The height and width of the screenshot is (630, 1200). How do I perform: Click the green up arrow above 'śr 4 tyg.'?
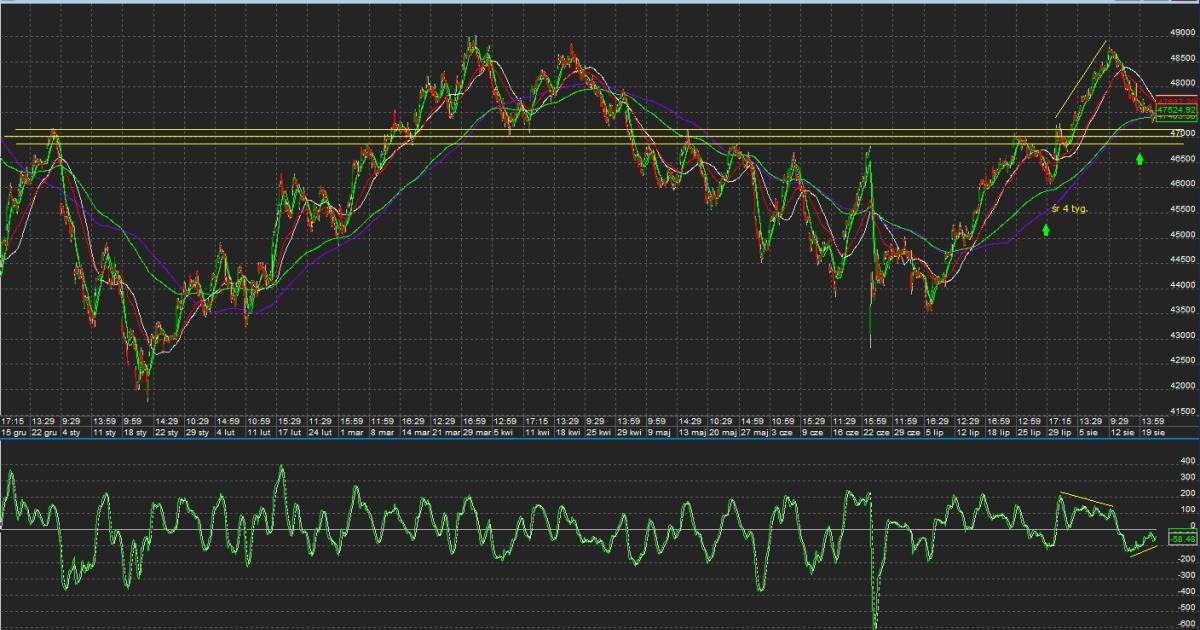click(1046, 229)
